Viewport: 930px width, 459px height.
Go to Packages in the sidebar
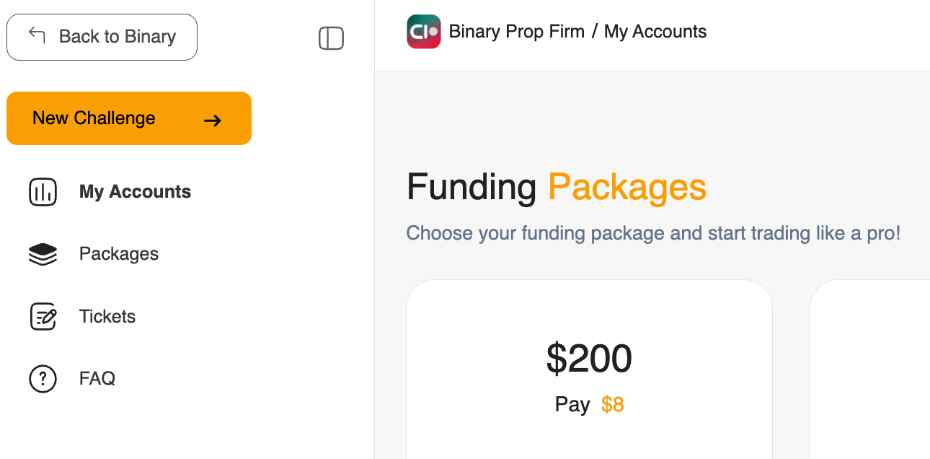[x=119, y=254]
